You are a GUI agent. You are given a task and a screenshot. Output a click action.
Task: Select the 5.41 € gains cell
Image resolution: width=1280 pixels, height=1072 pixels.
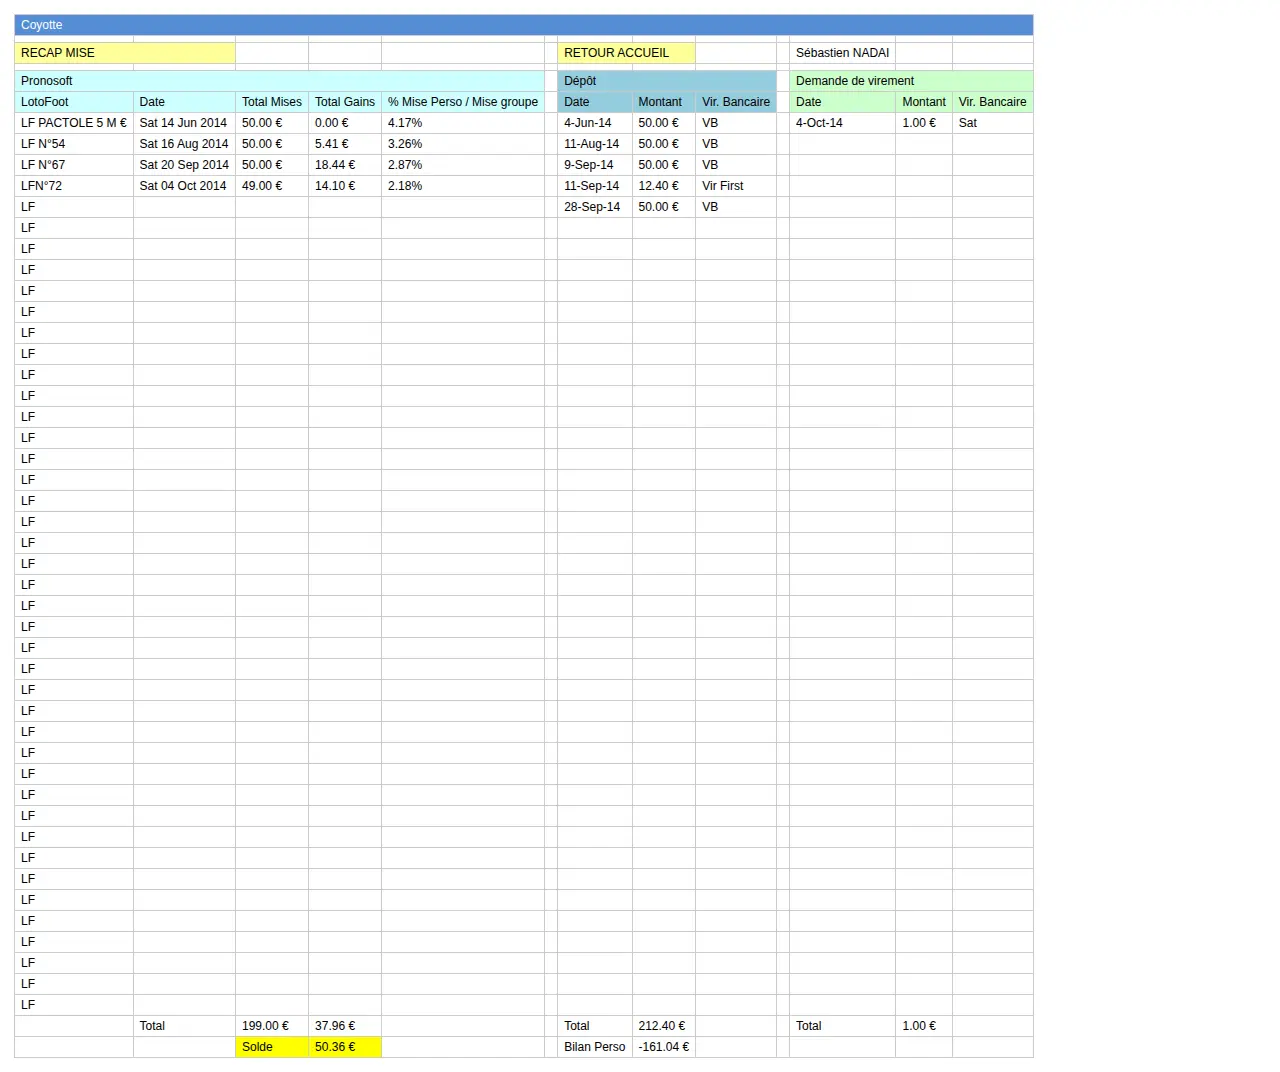[x=345, y=144]
